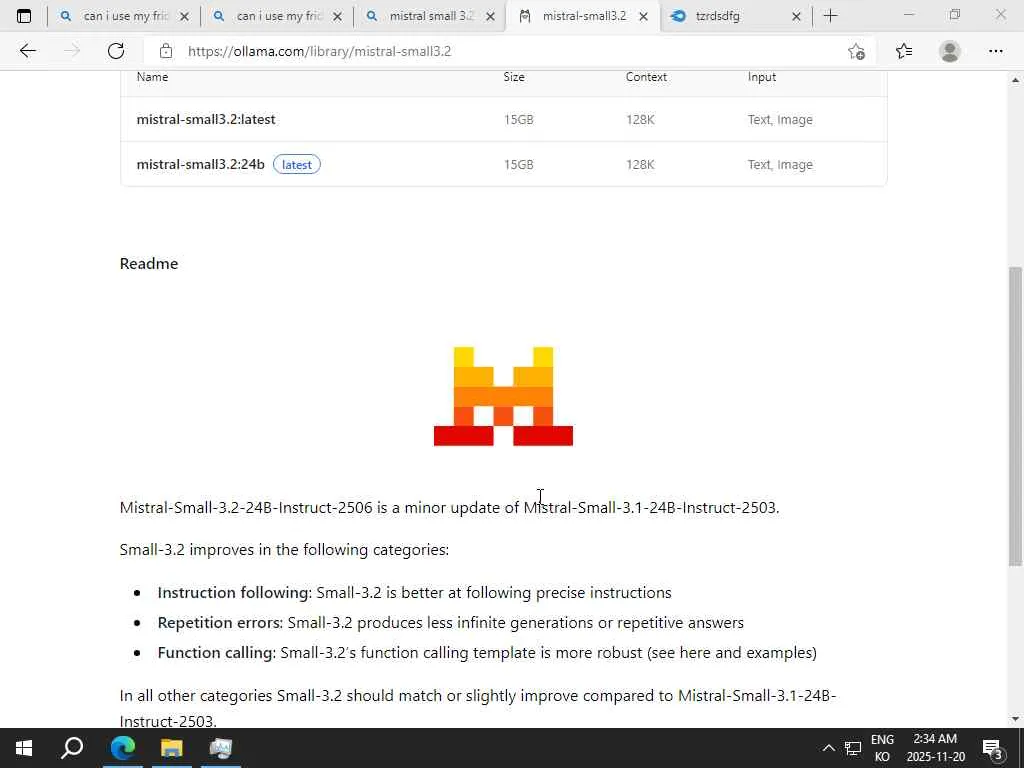The height and width of the screenshot is (768, 1024).
Task: Follow the 'examples' link in Function calling
Action: 777,652
